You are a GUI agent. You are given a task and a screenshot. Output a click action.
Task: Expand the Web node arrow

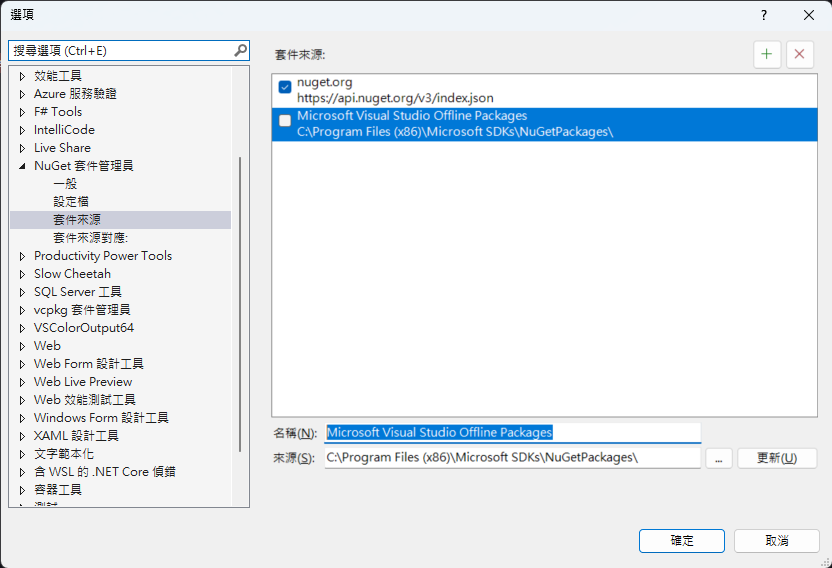coord(22,347)
